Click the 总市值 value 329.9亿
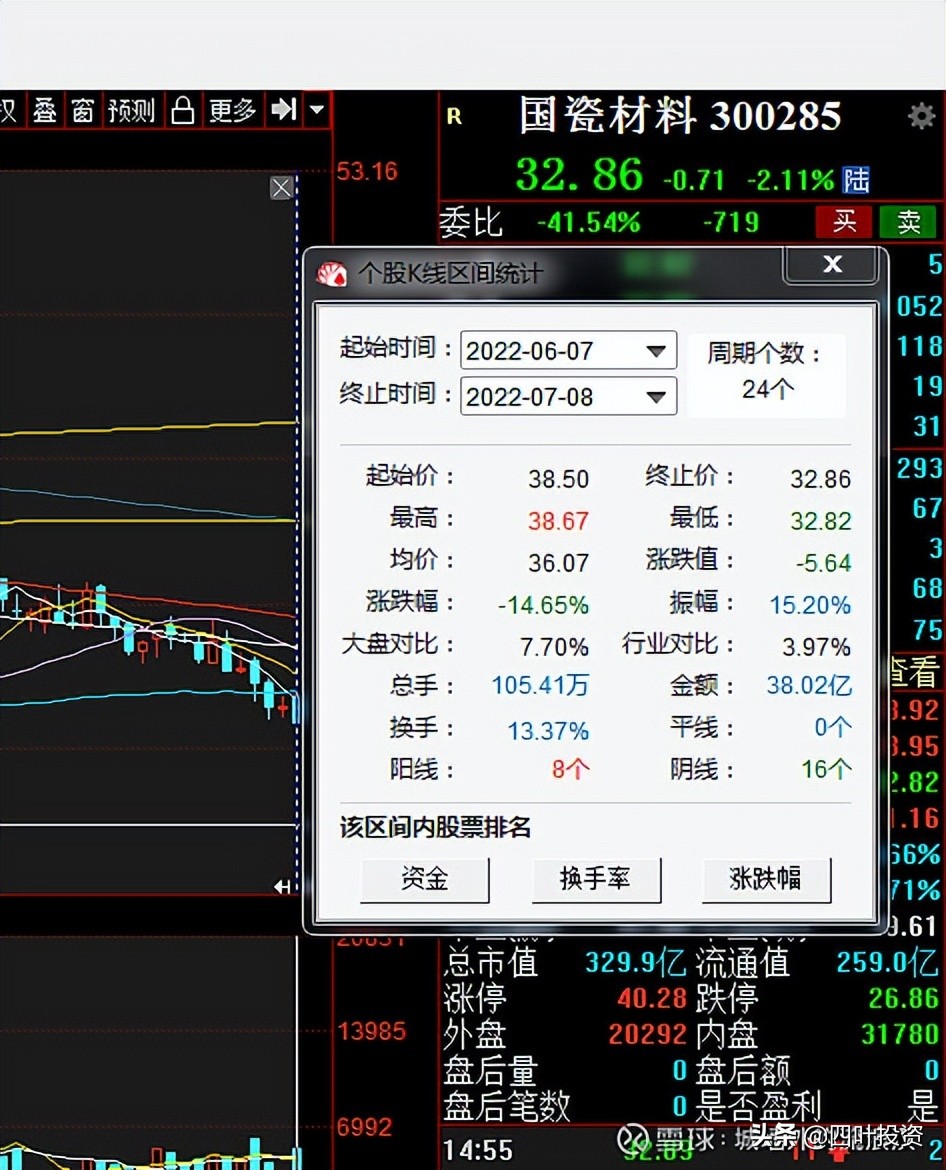Viewport: 946px width, 1170px height. pos(636,963)
